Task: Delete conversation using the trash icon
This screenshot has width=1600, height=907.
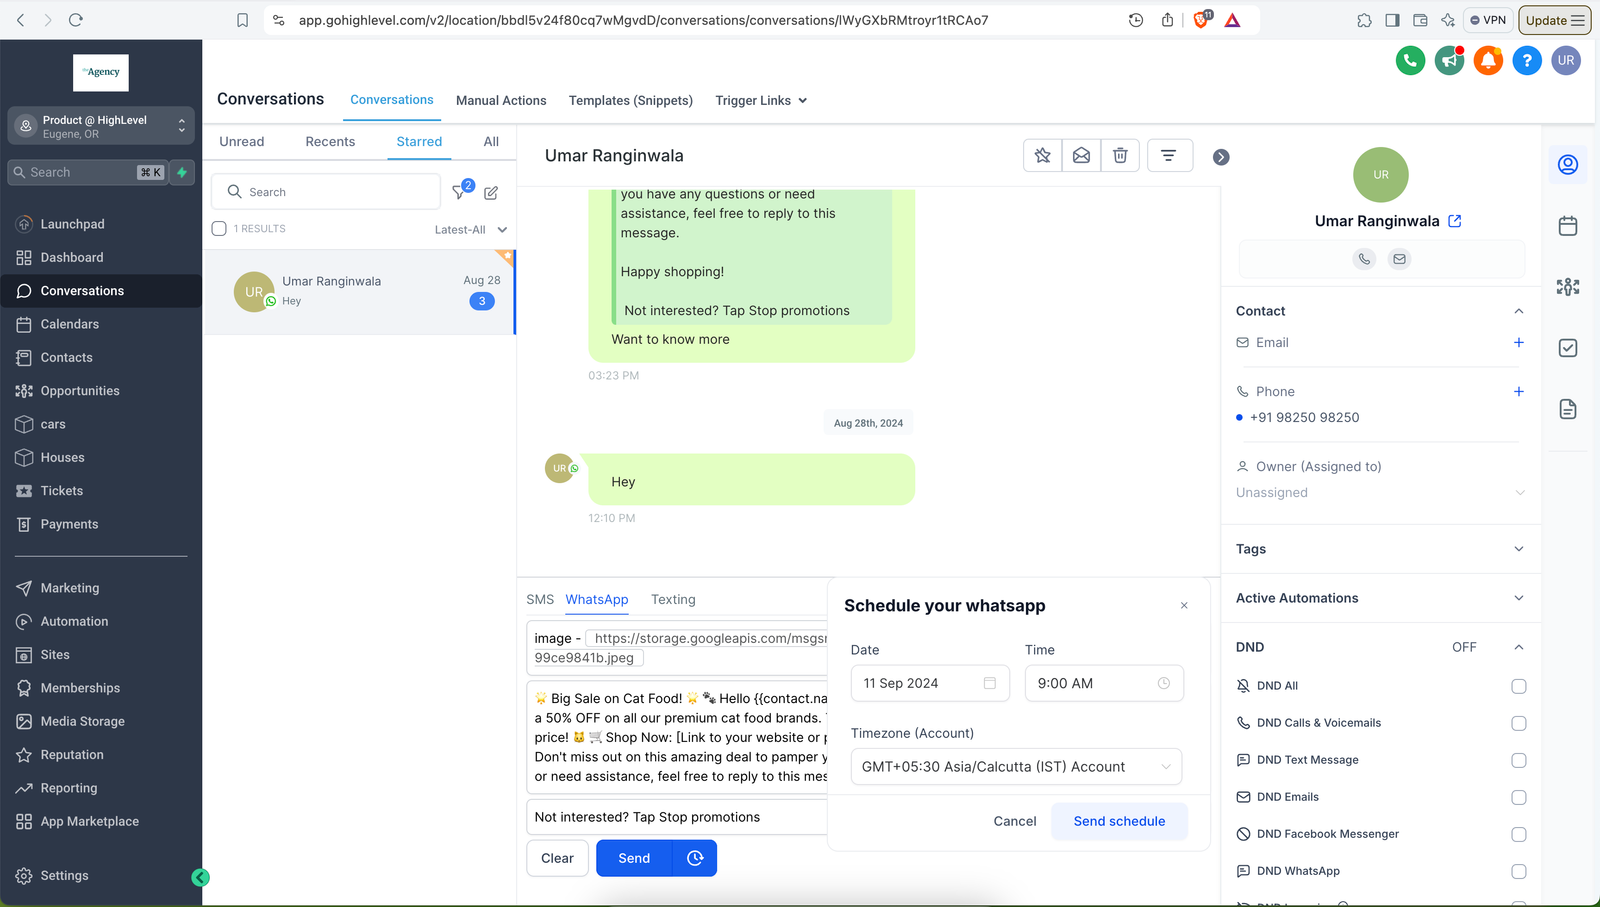Action: [1120, 155]
